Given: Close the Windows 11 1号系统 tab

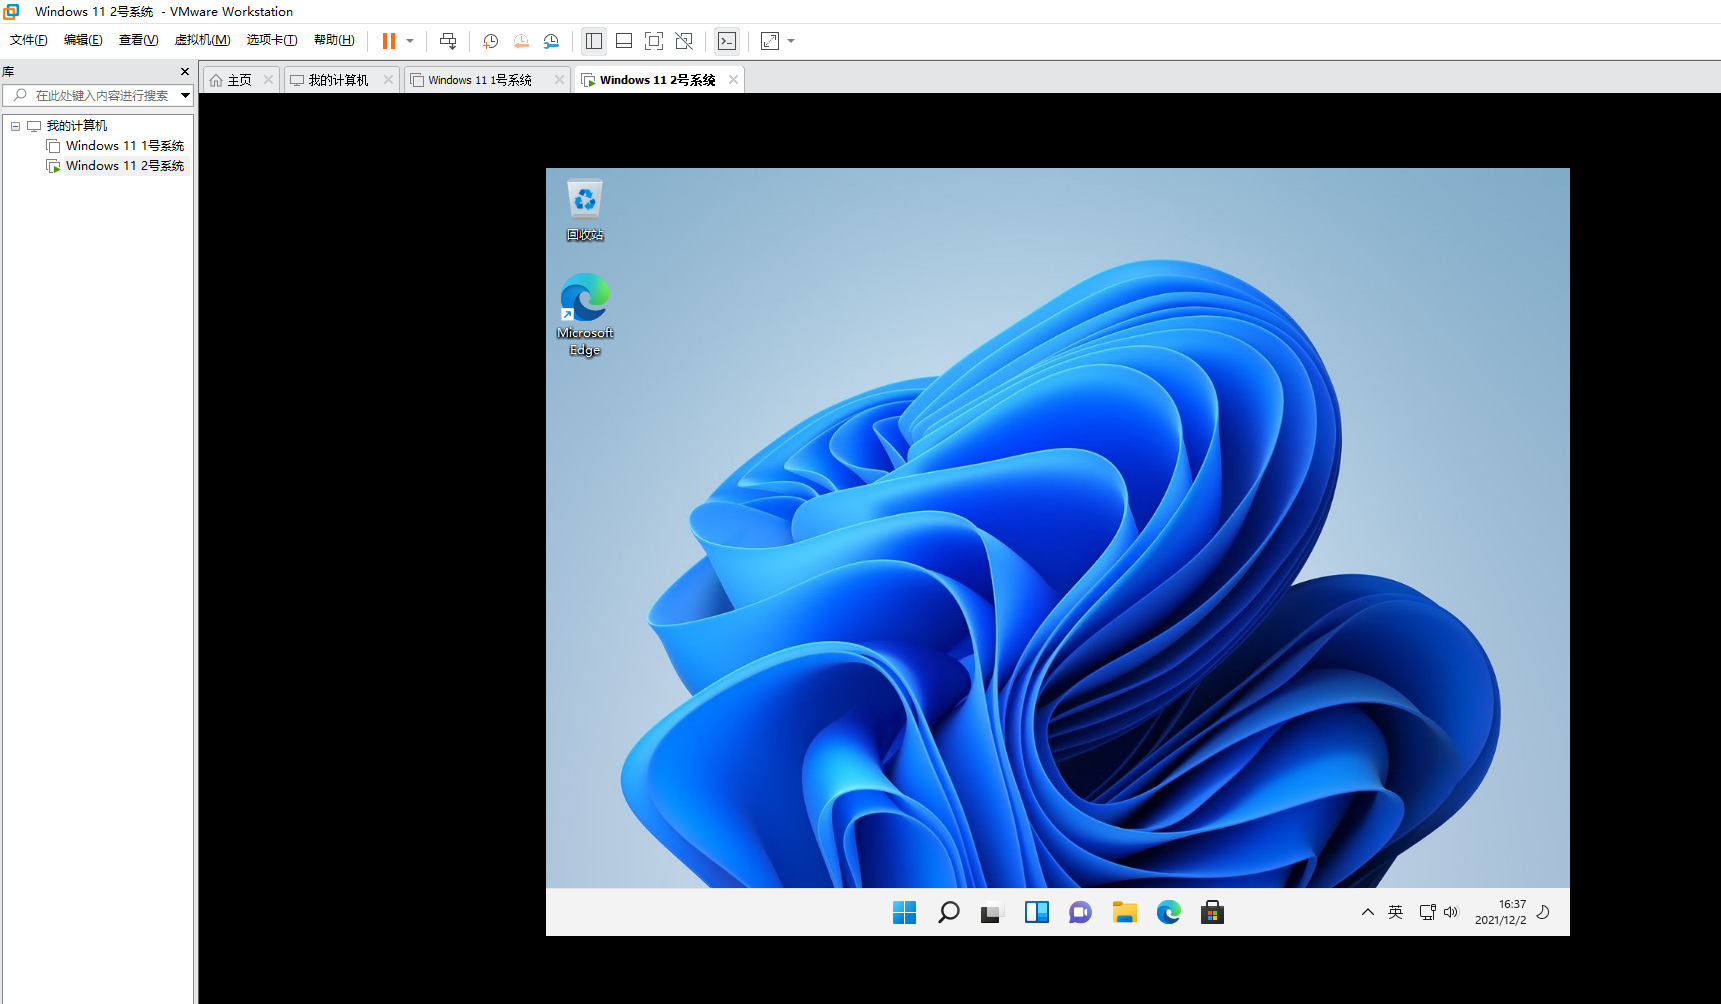Looking at the screenshot, I should [559, 80].
